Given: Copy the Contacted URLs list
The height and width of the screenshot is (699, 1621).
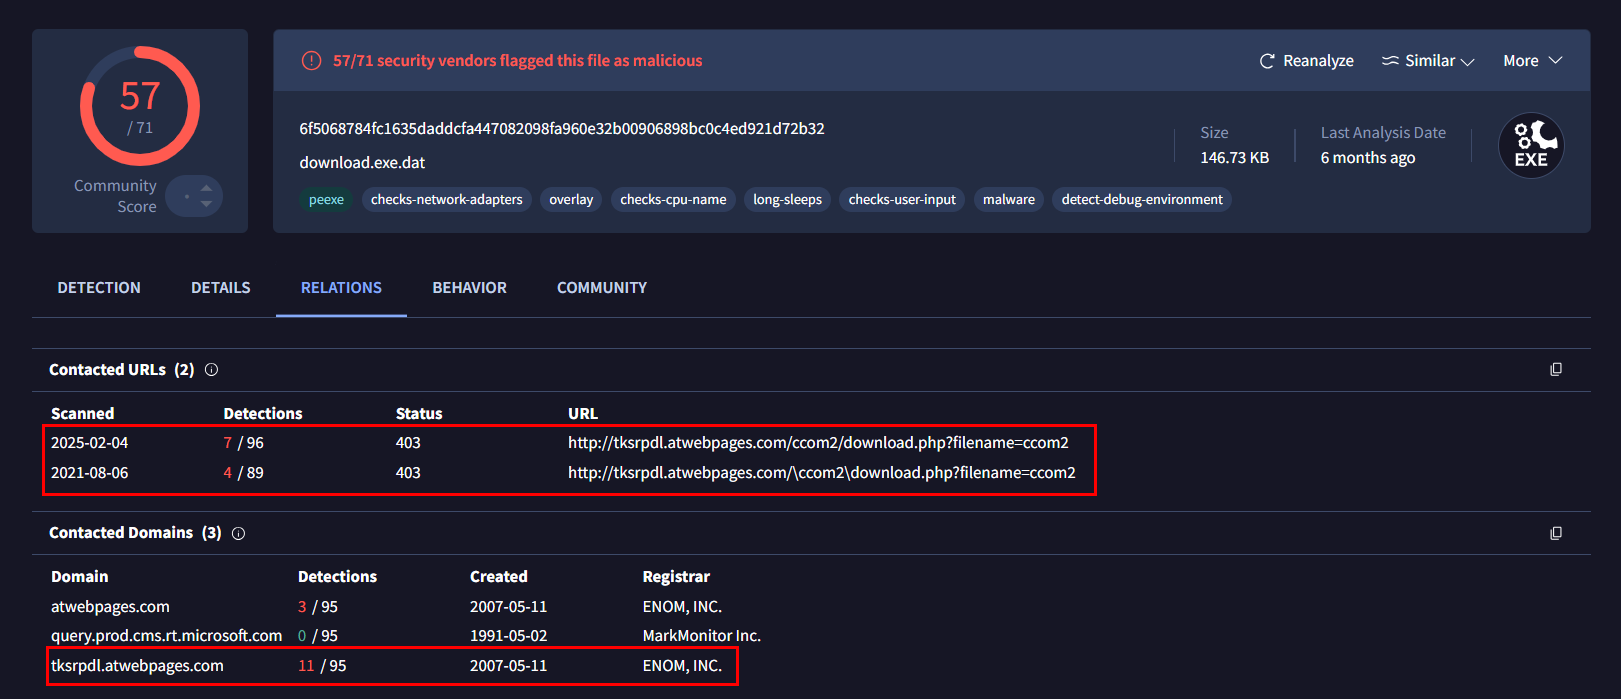Looking at the screenshot, I should pyautogui.click(x=1555, y=370).
